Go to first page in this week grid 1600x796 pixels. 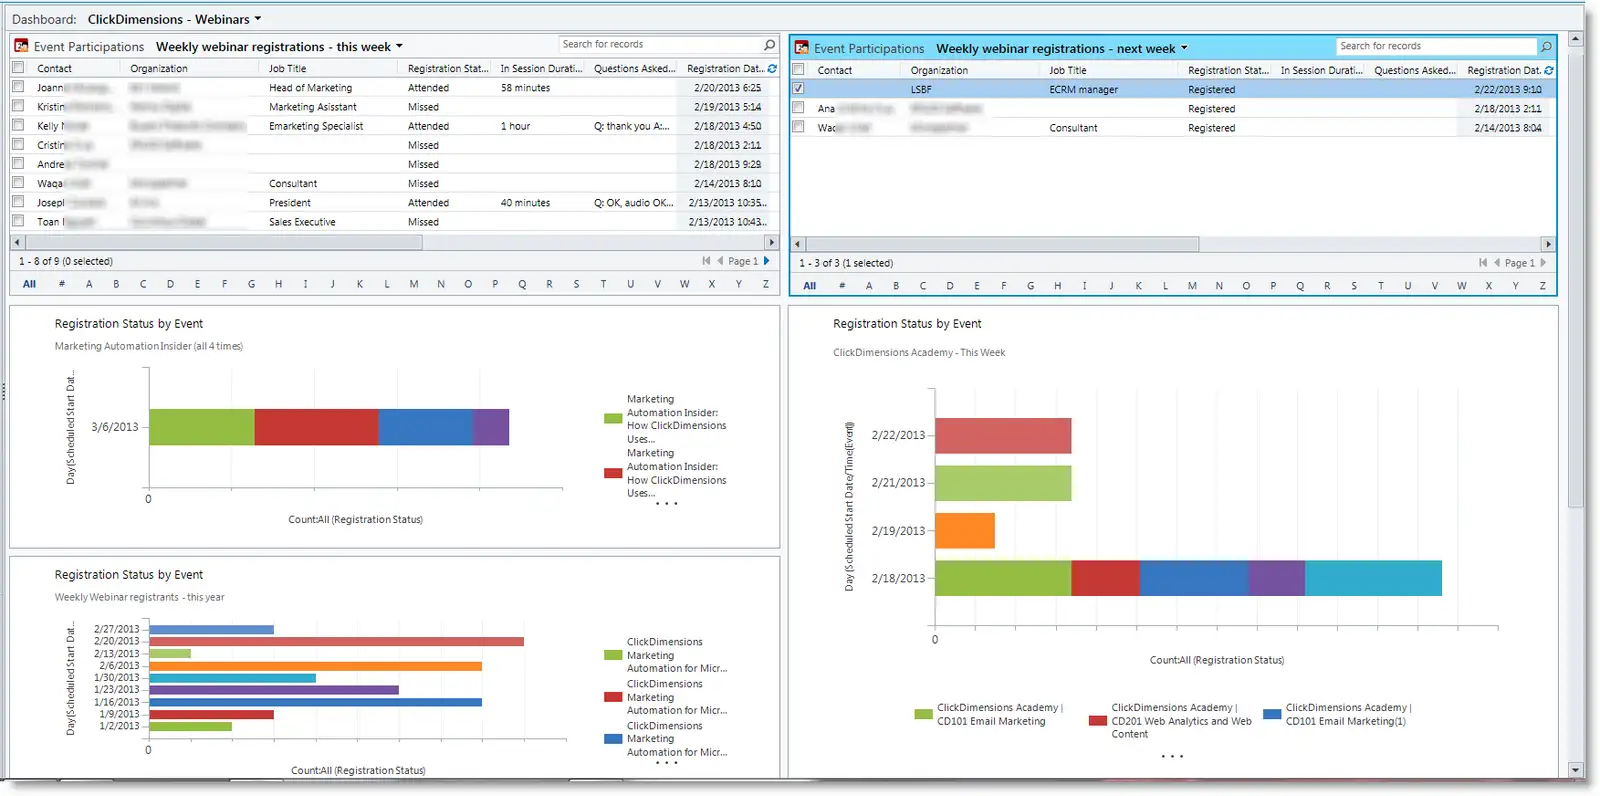(x=706, y=261)
